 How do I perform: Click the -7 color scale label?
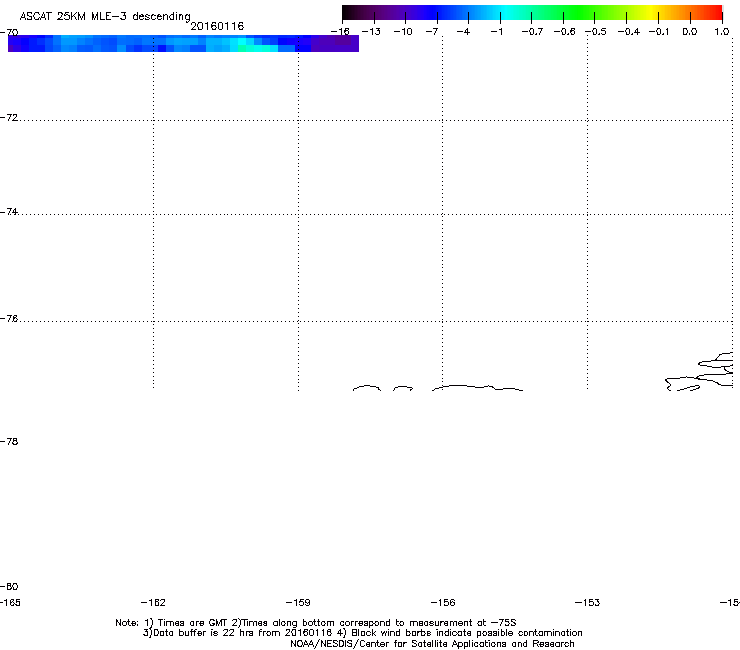pyautogui.click(x=432, y=32)
